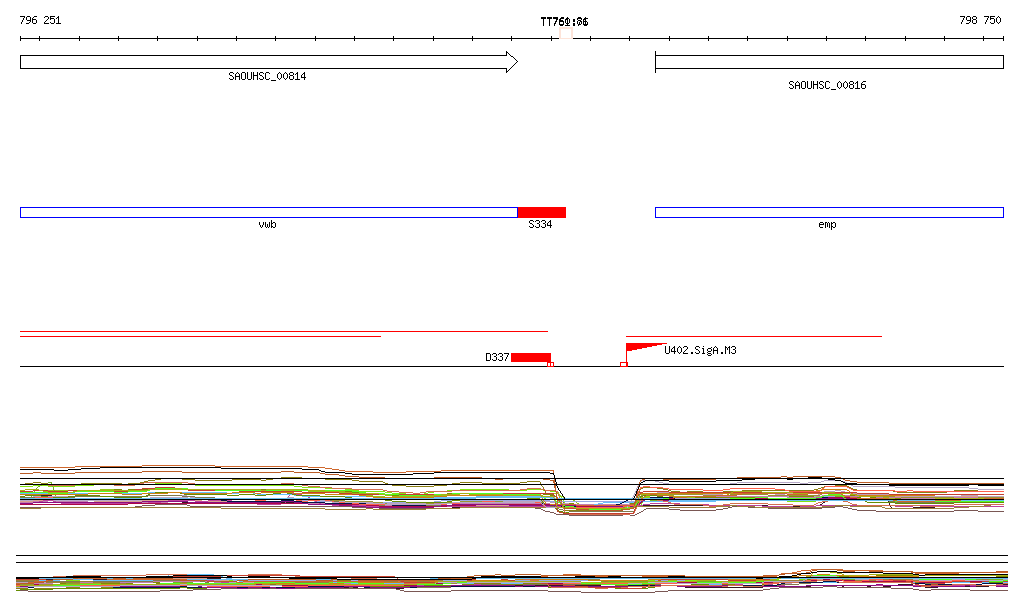The height and width of the screenshot is (611, 1024).
Task: Click the red D337 terminator block
Action: pos(531,357)
